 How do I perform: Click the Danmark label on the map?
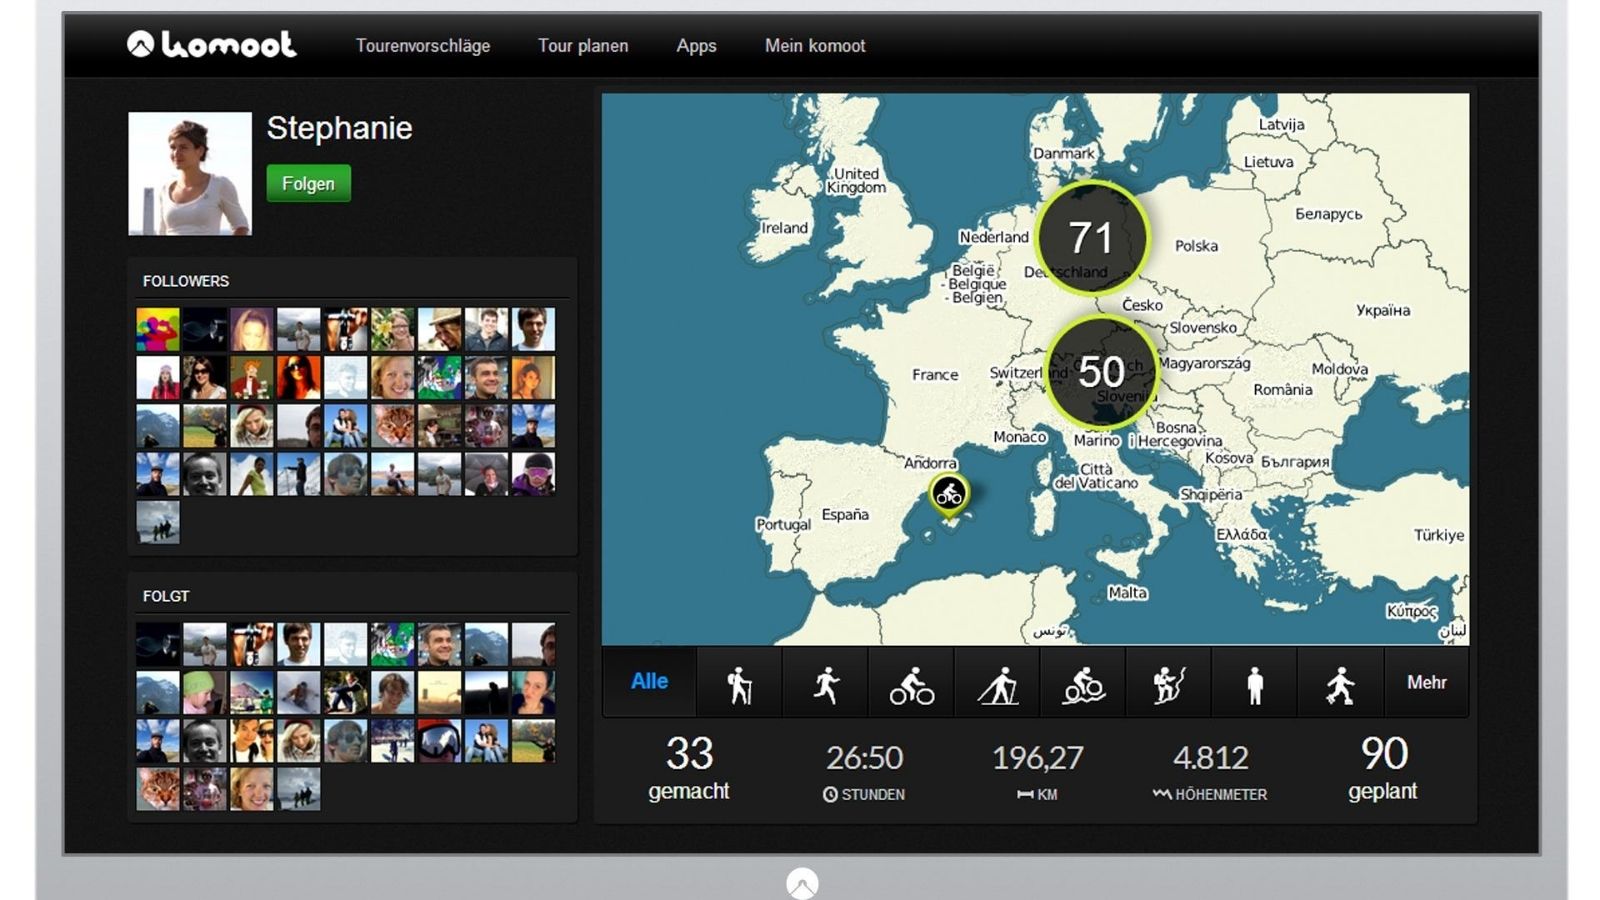1064,154
